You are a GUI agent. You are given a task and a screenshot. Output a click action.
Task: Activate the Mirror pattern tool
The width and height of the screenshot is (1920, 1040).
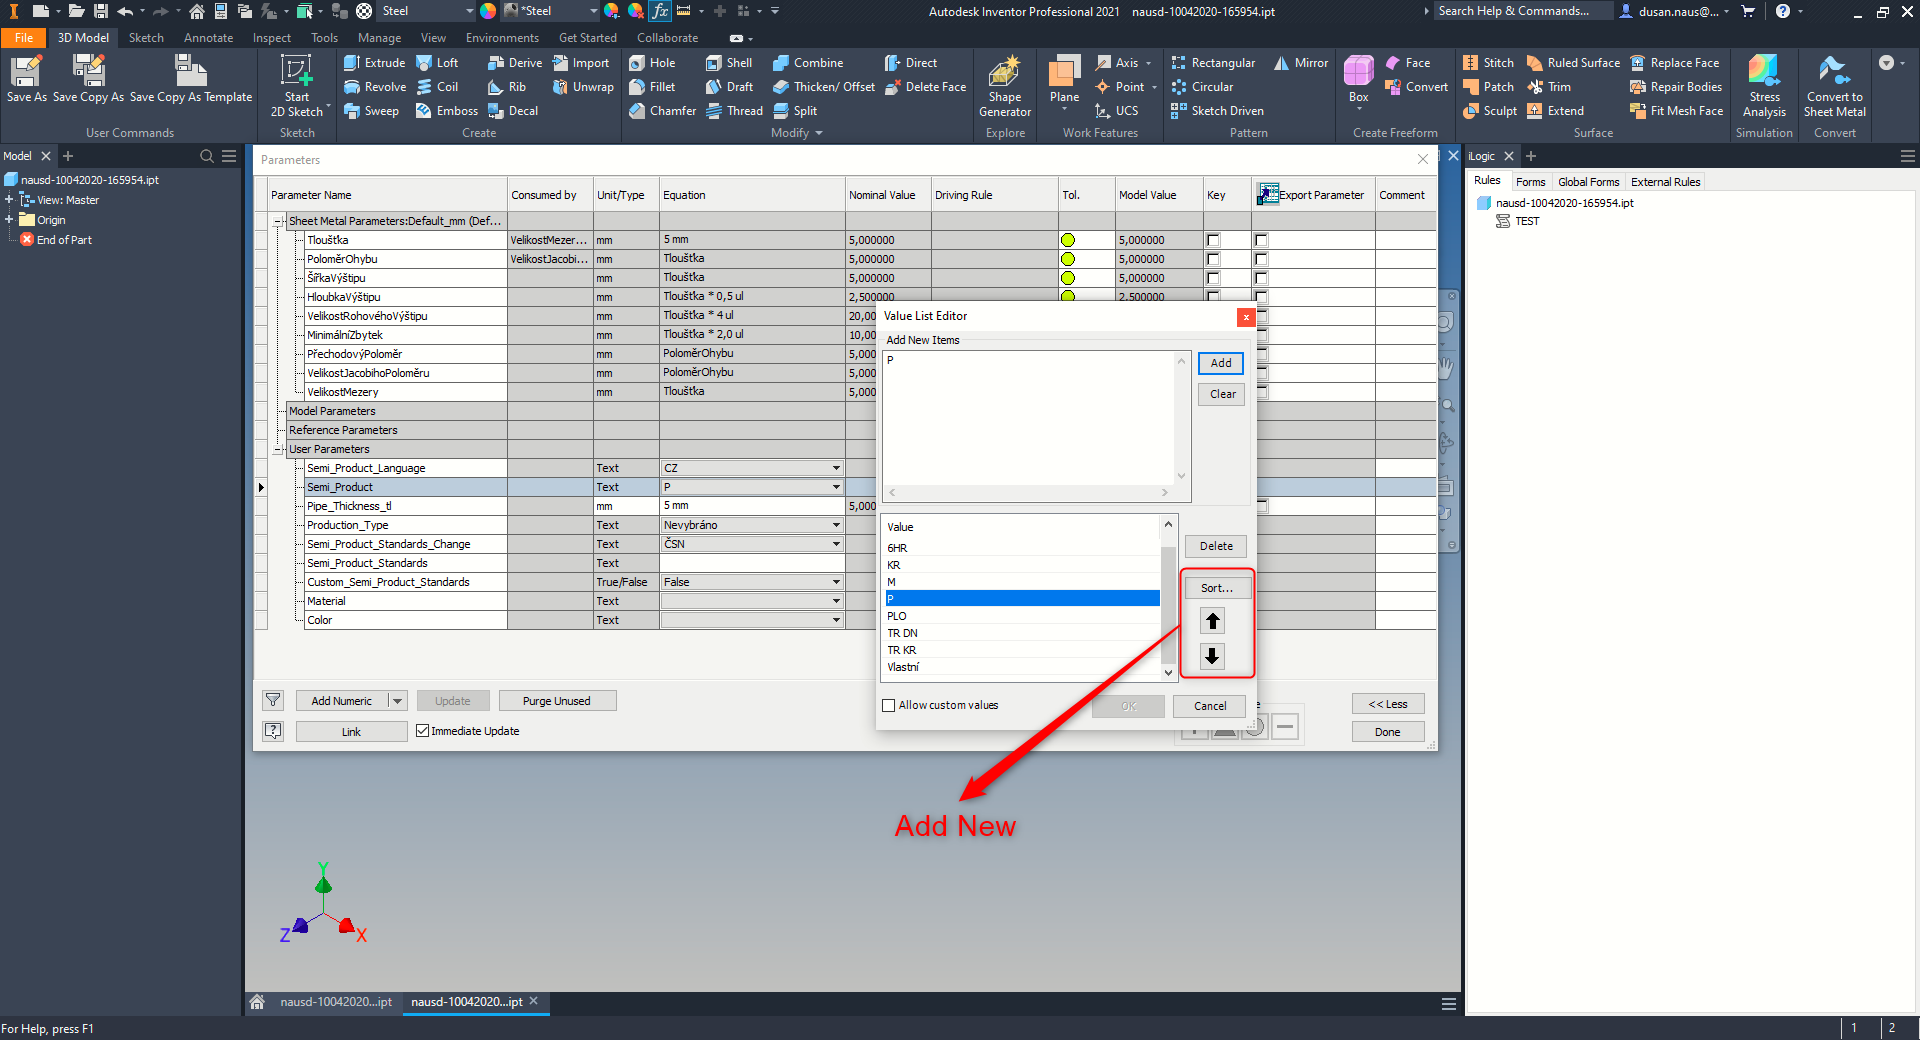coord(1300,62)
